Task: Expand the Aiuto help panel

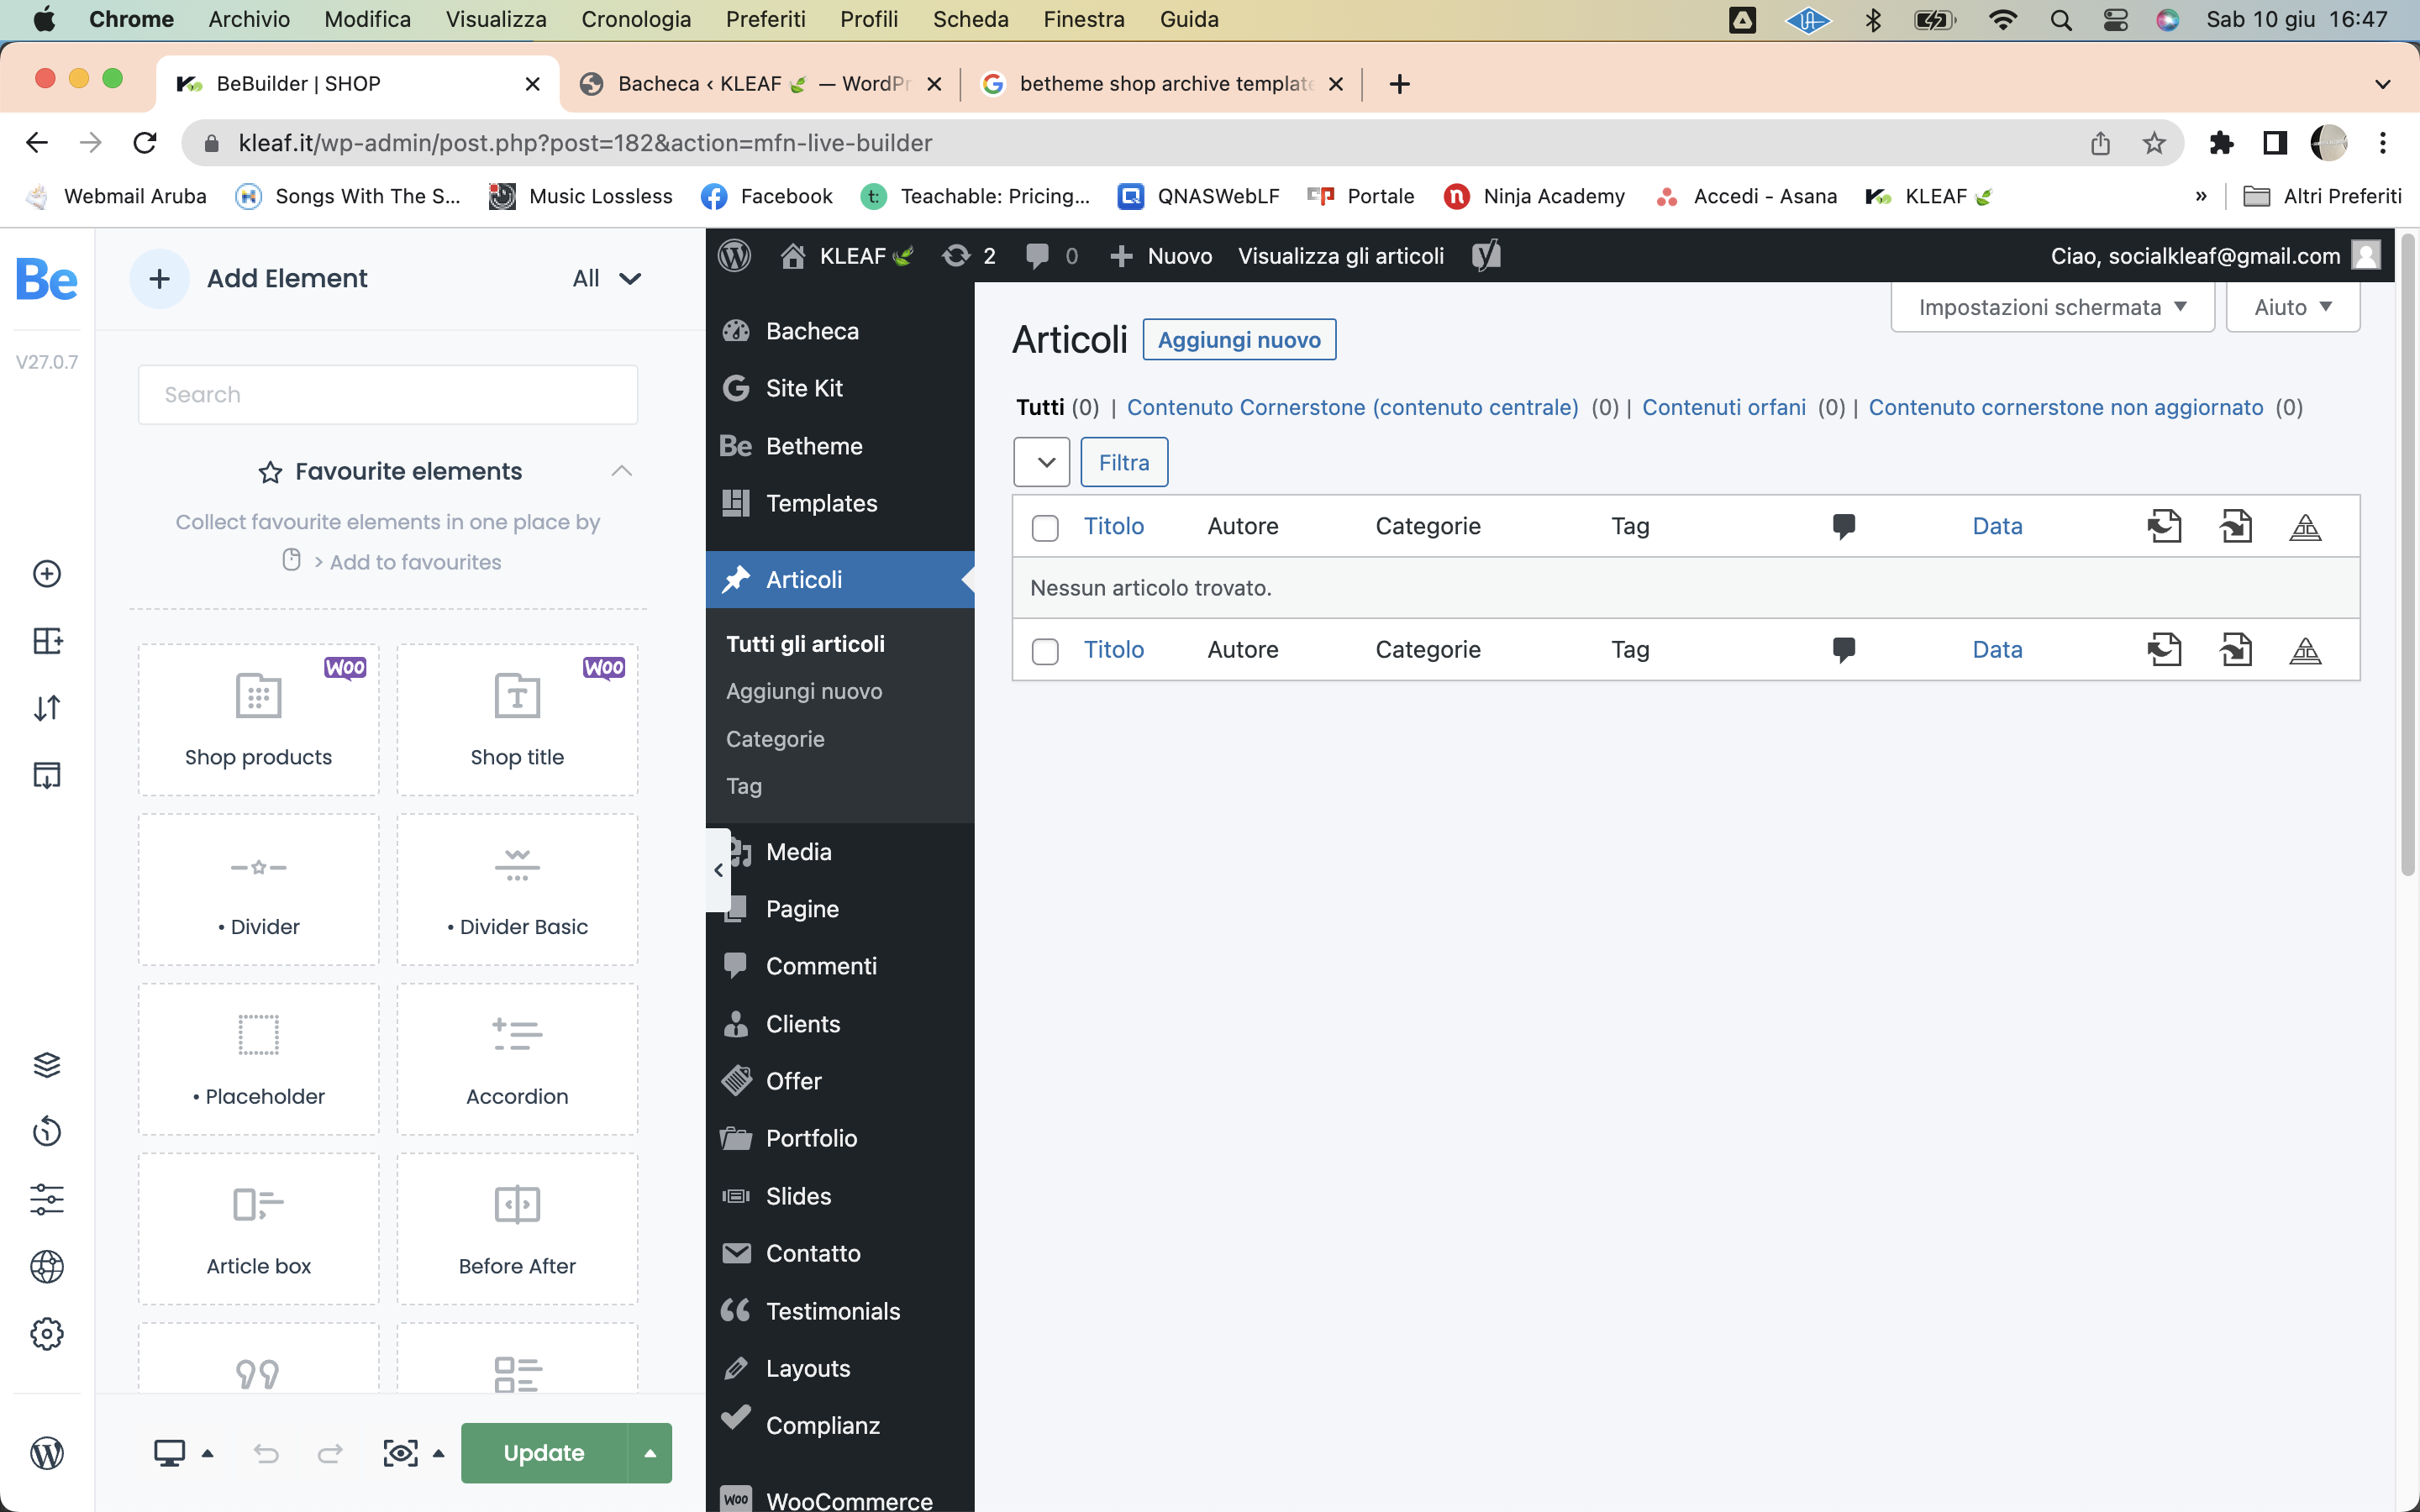Action: point(2293,307)
